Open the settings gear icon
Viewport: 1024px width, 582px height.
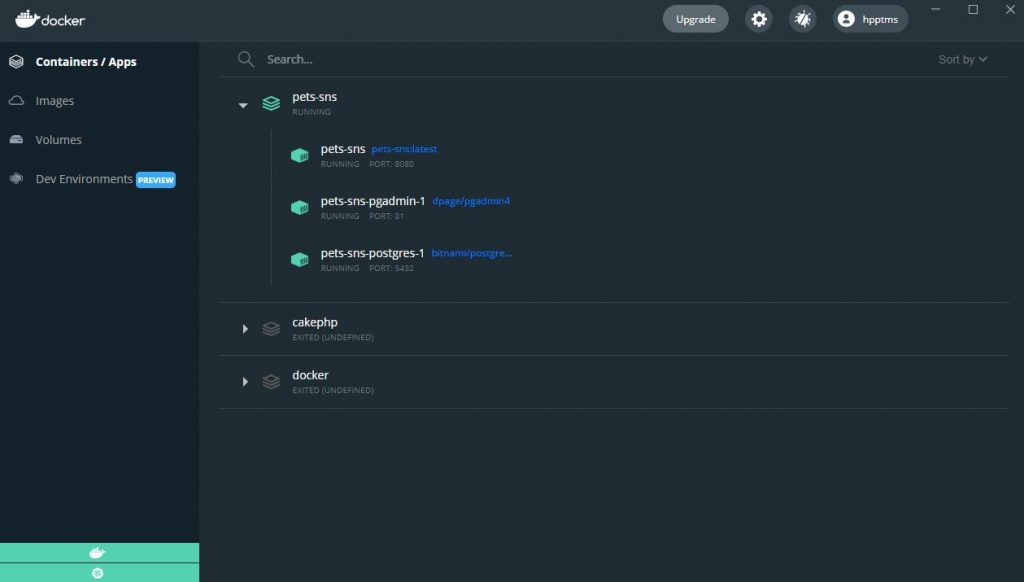tap(759, 19)
